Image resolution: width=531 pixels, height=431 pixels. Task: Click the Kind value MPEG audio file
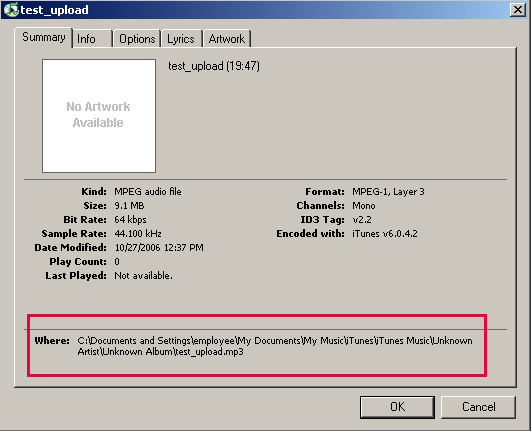click(x=148, y=192)
